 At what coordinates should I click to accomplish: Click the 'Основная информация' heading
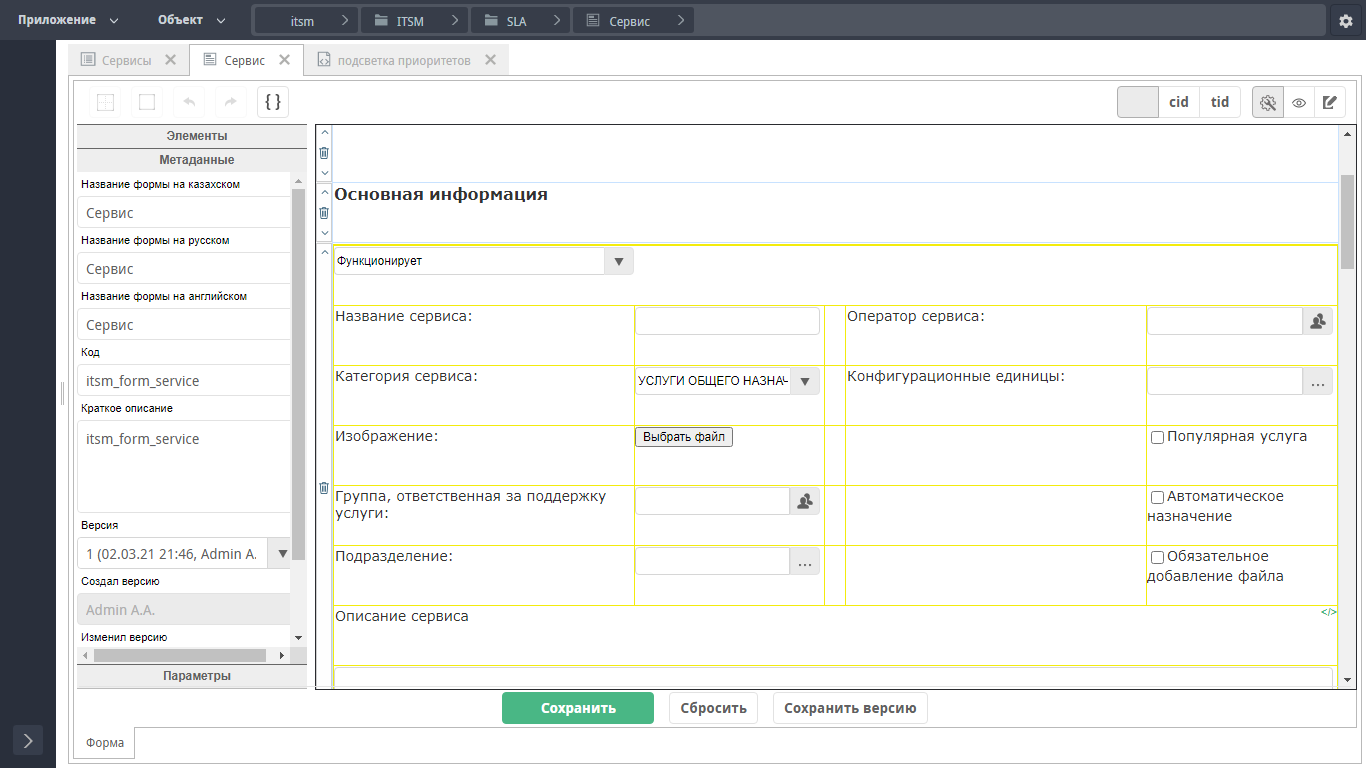pyautogui.click(x=441, y=194)
